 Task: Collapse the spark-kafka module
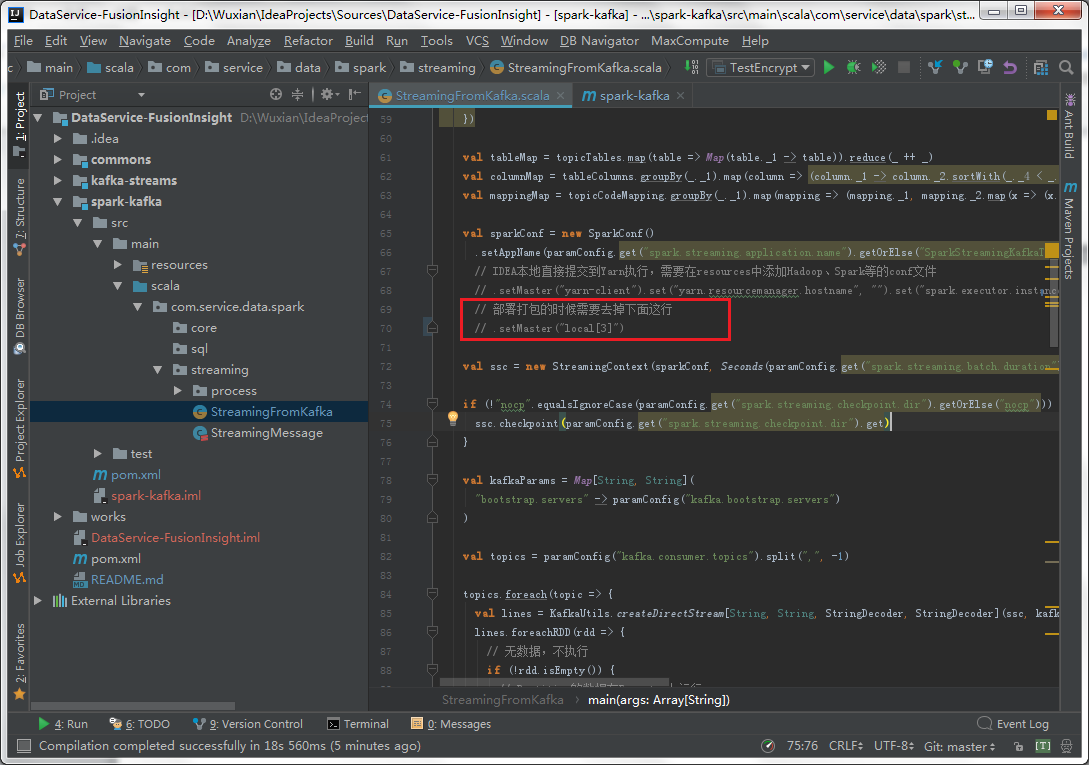(58, 201)
